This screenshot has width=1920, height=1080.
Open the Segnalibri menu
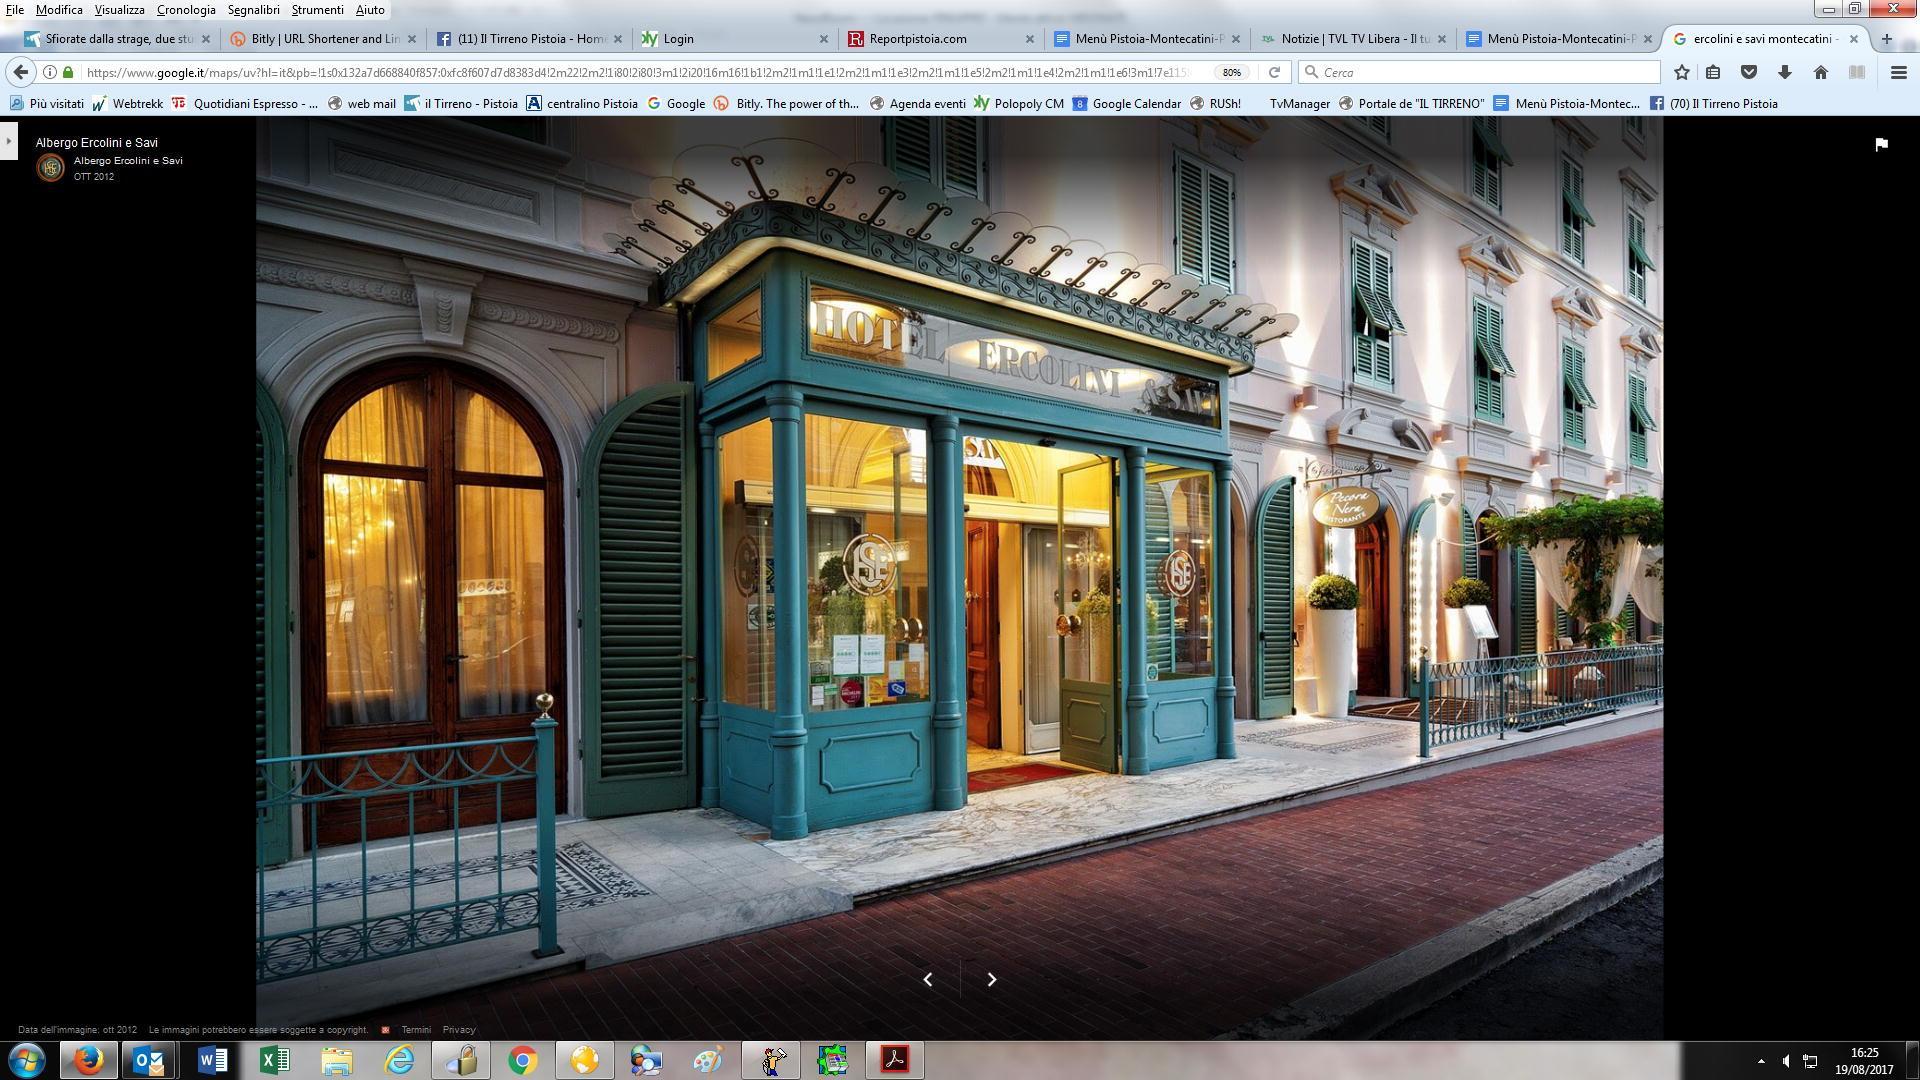(253, 9)
